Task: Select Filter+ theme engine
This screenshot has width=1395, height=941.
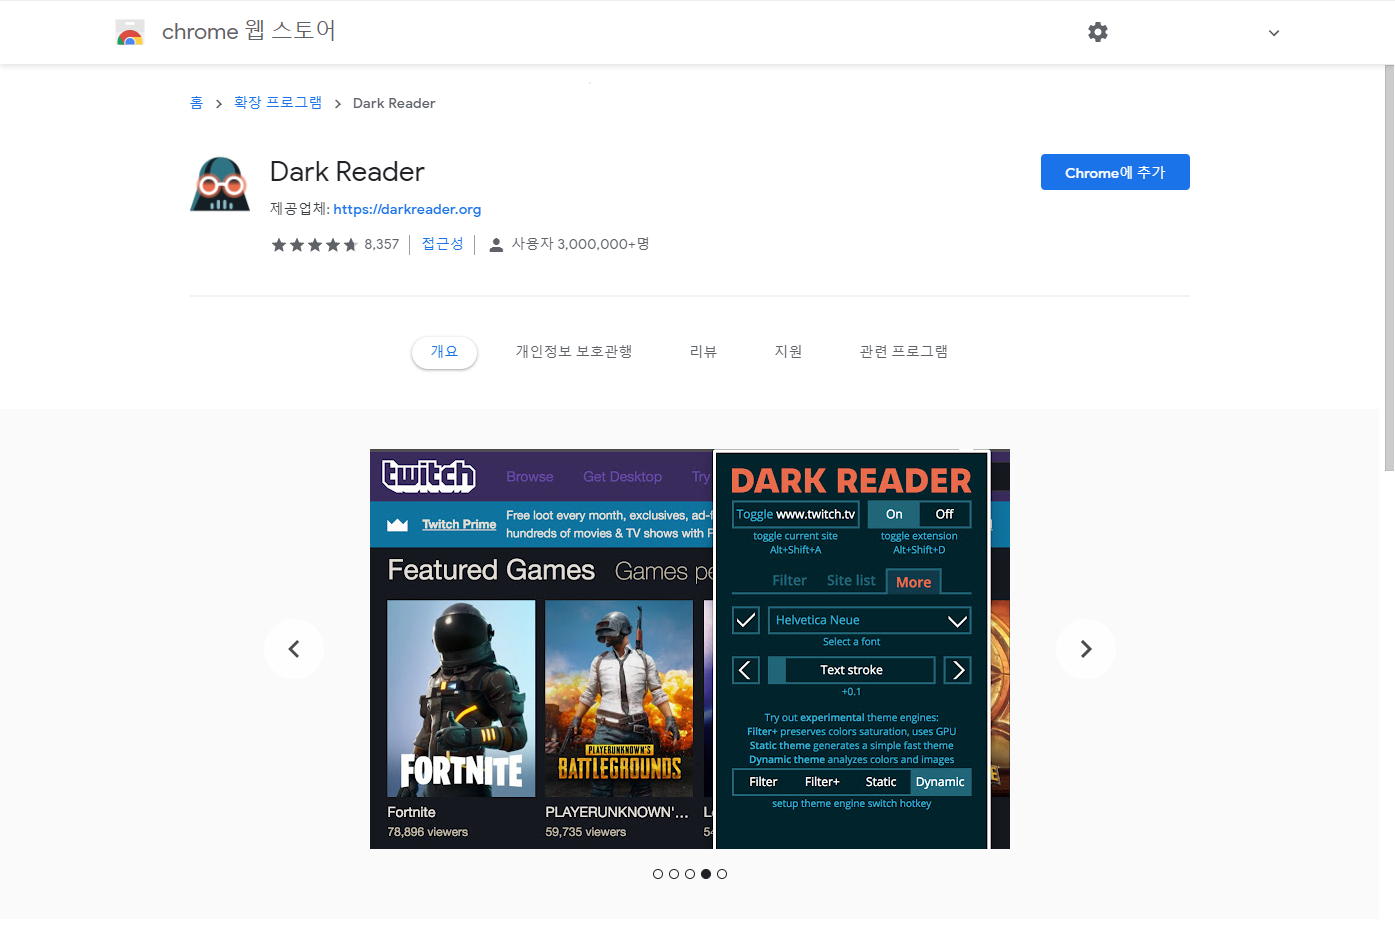Action: coord(822,782)
